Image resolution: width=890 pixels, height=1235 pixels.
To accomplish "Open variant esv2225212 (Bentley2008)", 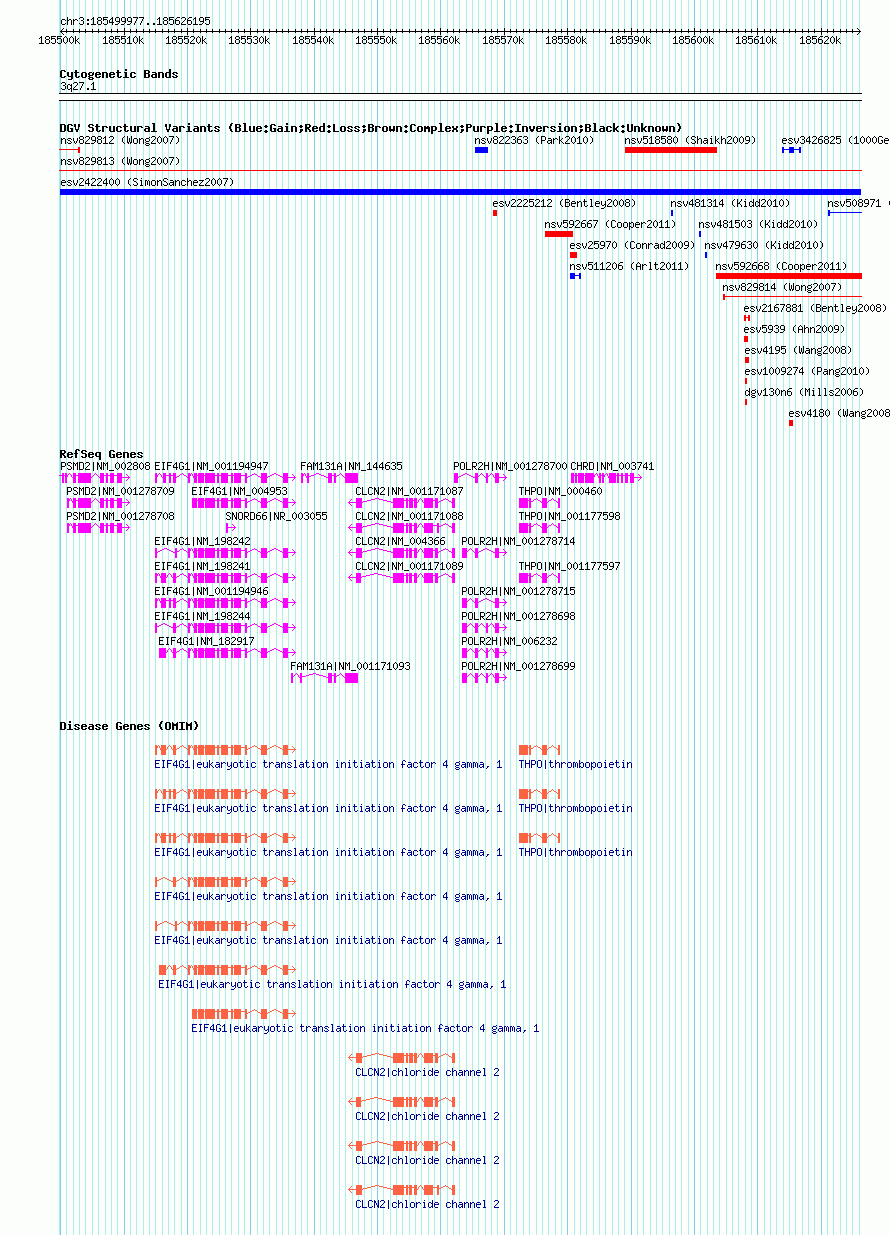I will pyautogui.click(x=564, y=204).
